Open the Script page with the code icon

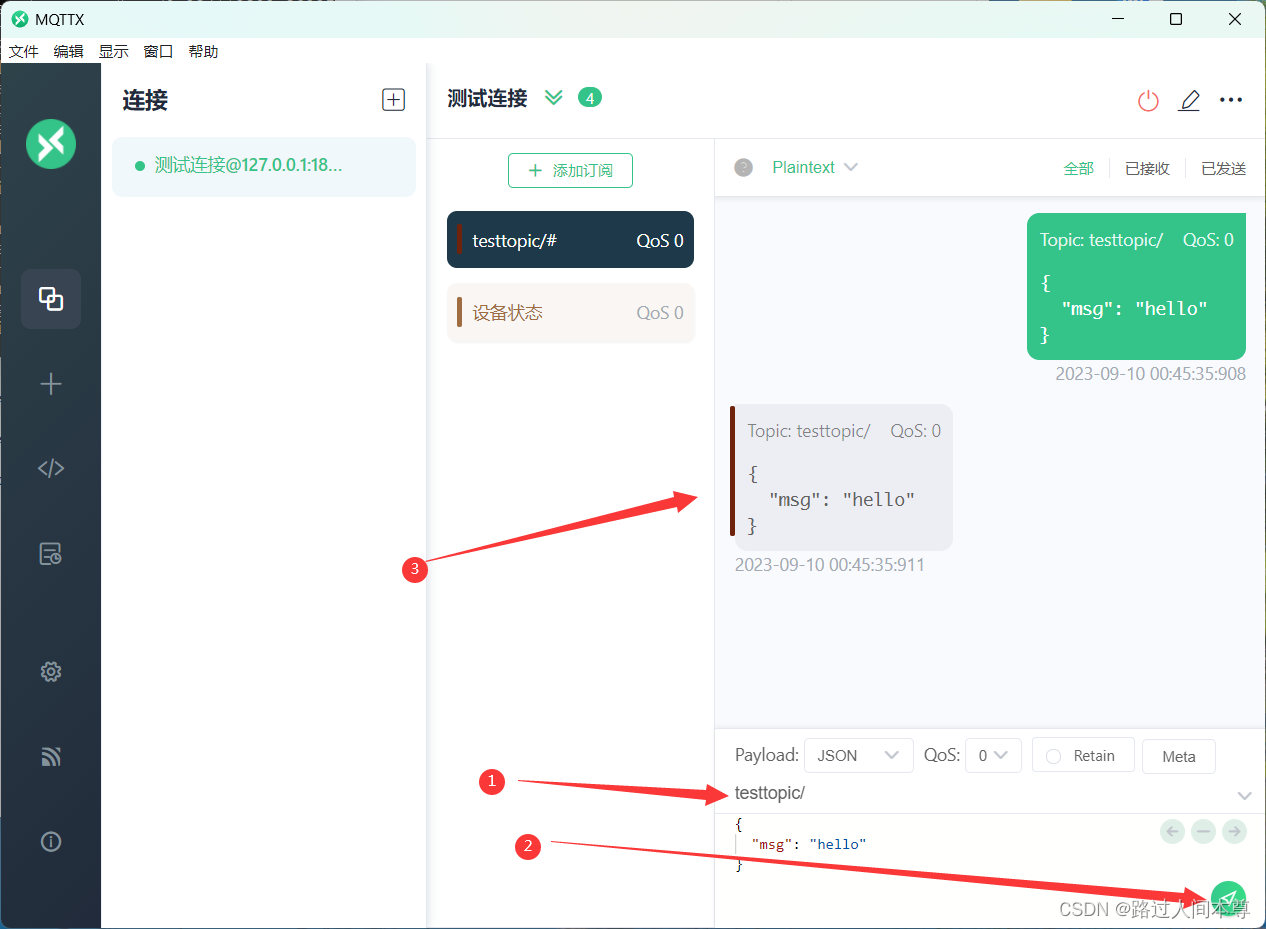[x=51, y=468]
